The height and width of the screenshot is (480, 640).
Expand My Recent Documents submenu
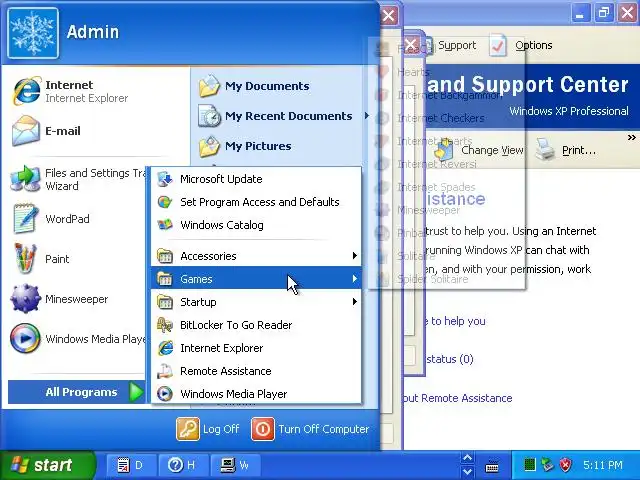pyautogui.click(x=284, y=116)
